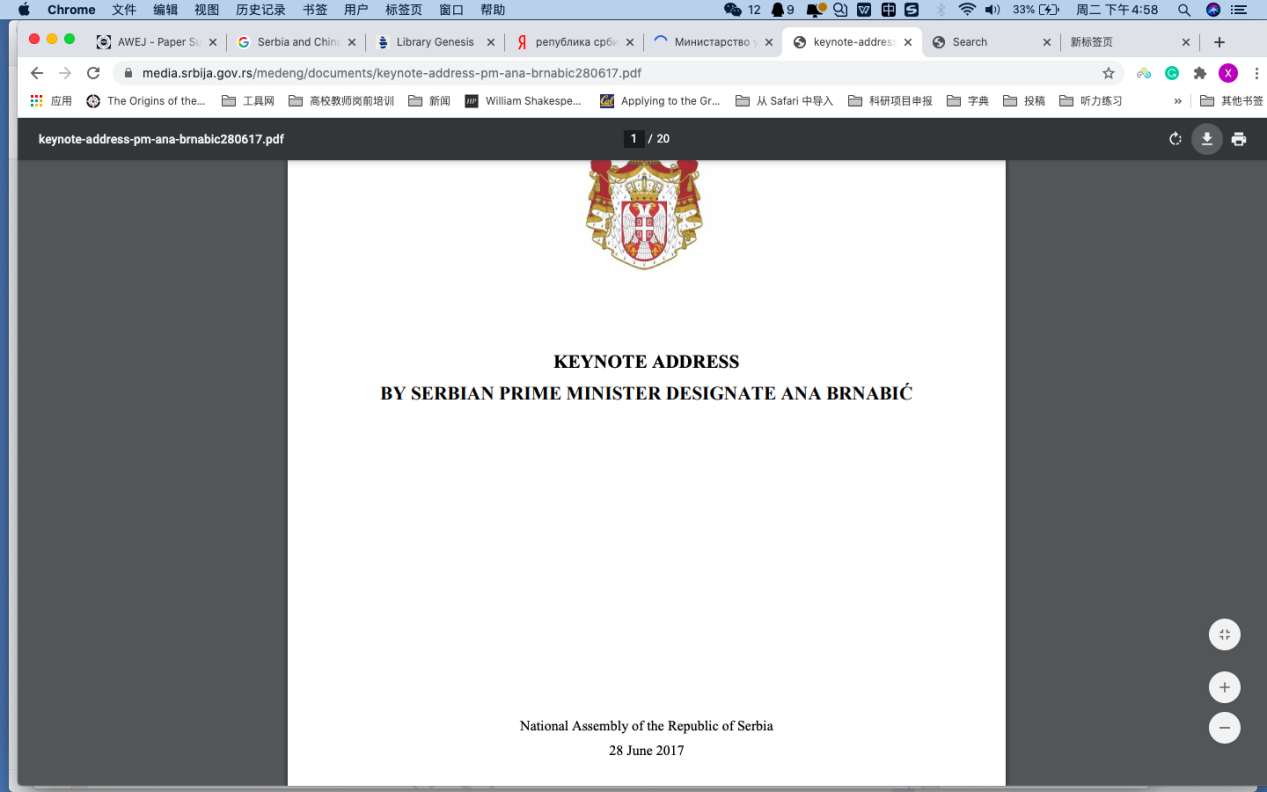
Task: Open Wi-Fi status menu
Action: [966, 9]
